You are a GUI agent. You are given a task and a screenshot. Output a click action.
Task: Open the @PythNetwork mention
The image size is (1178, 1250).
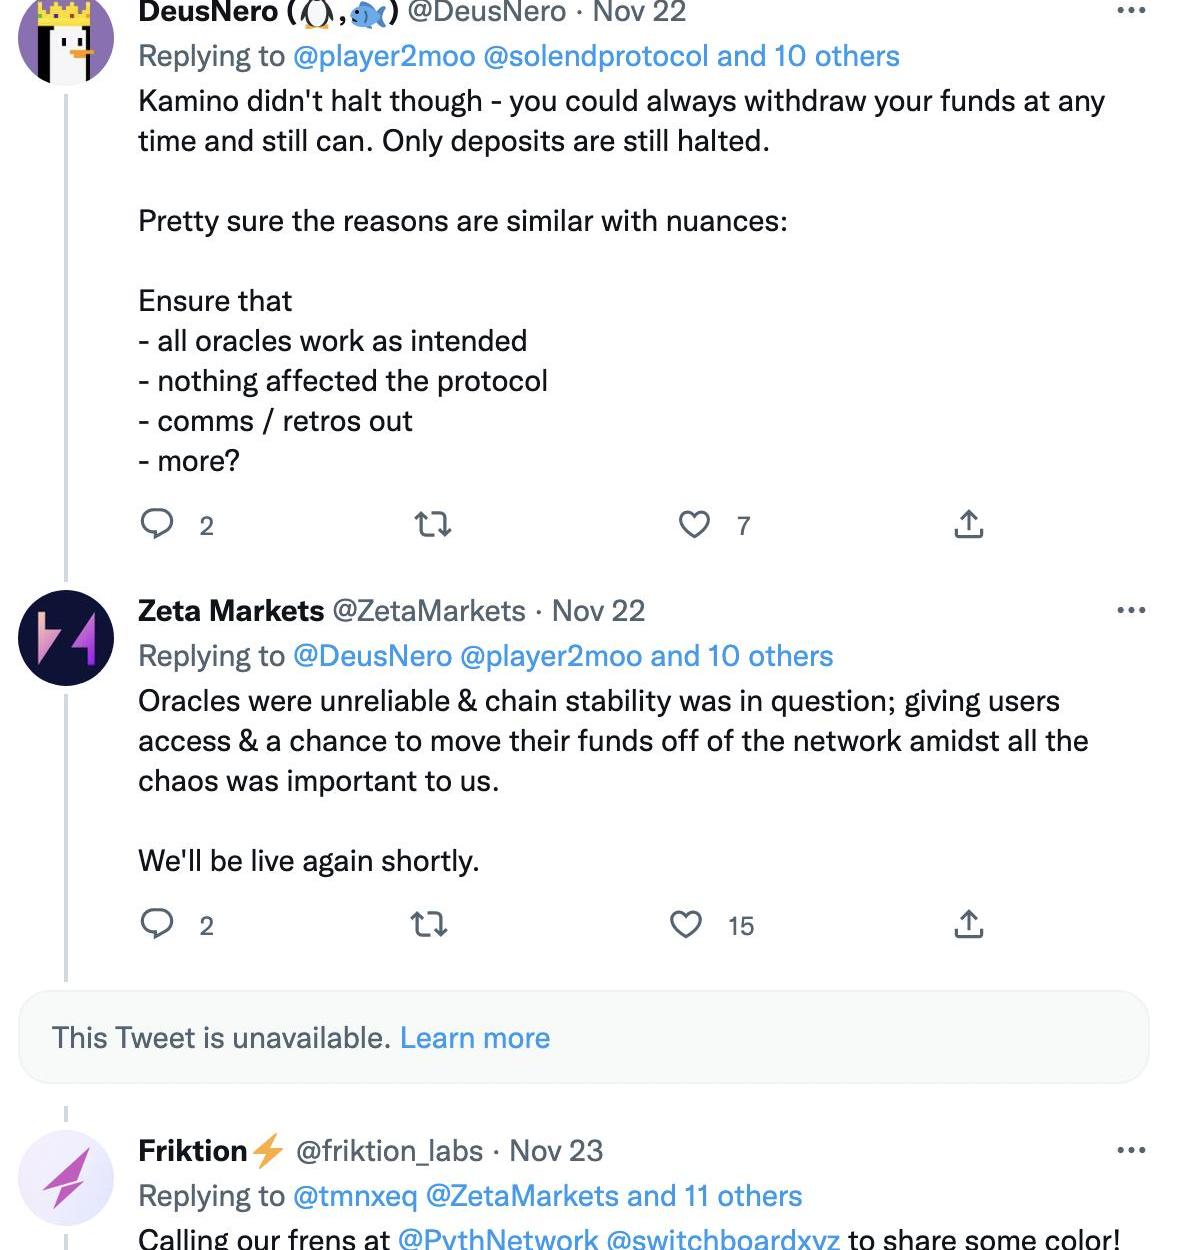point(498,1238)
